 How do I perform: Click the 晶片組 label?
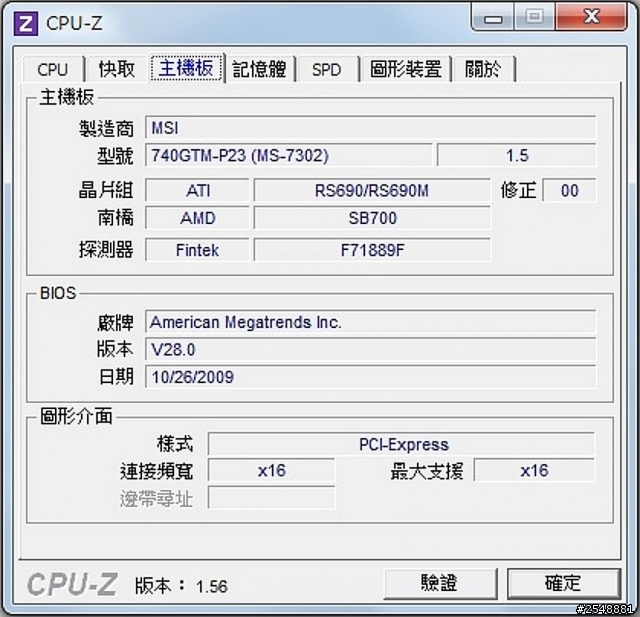106,190
